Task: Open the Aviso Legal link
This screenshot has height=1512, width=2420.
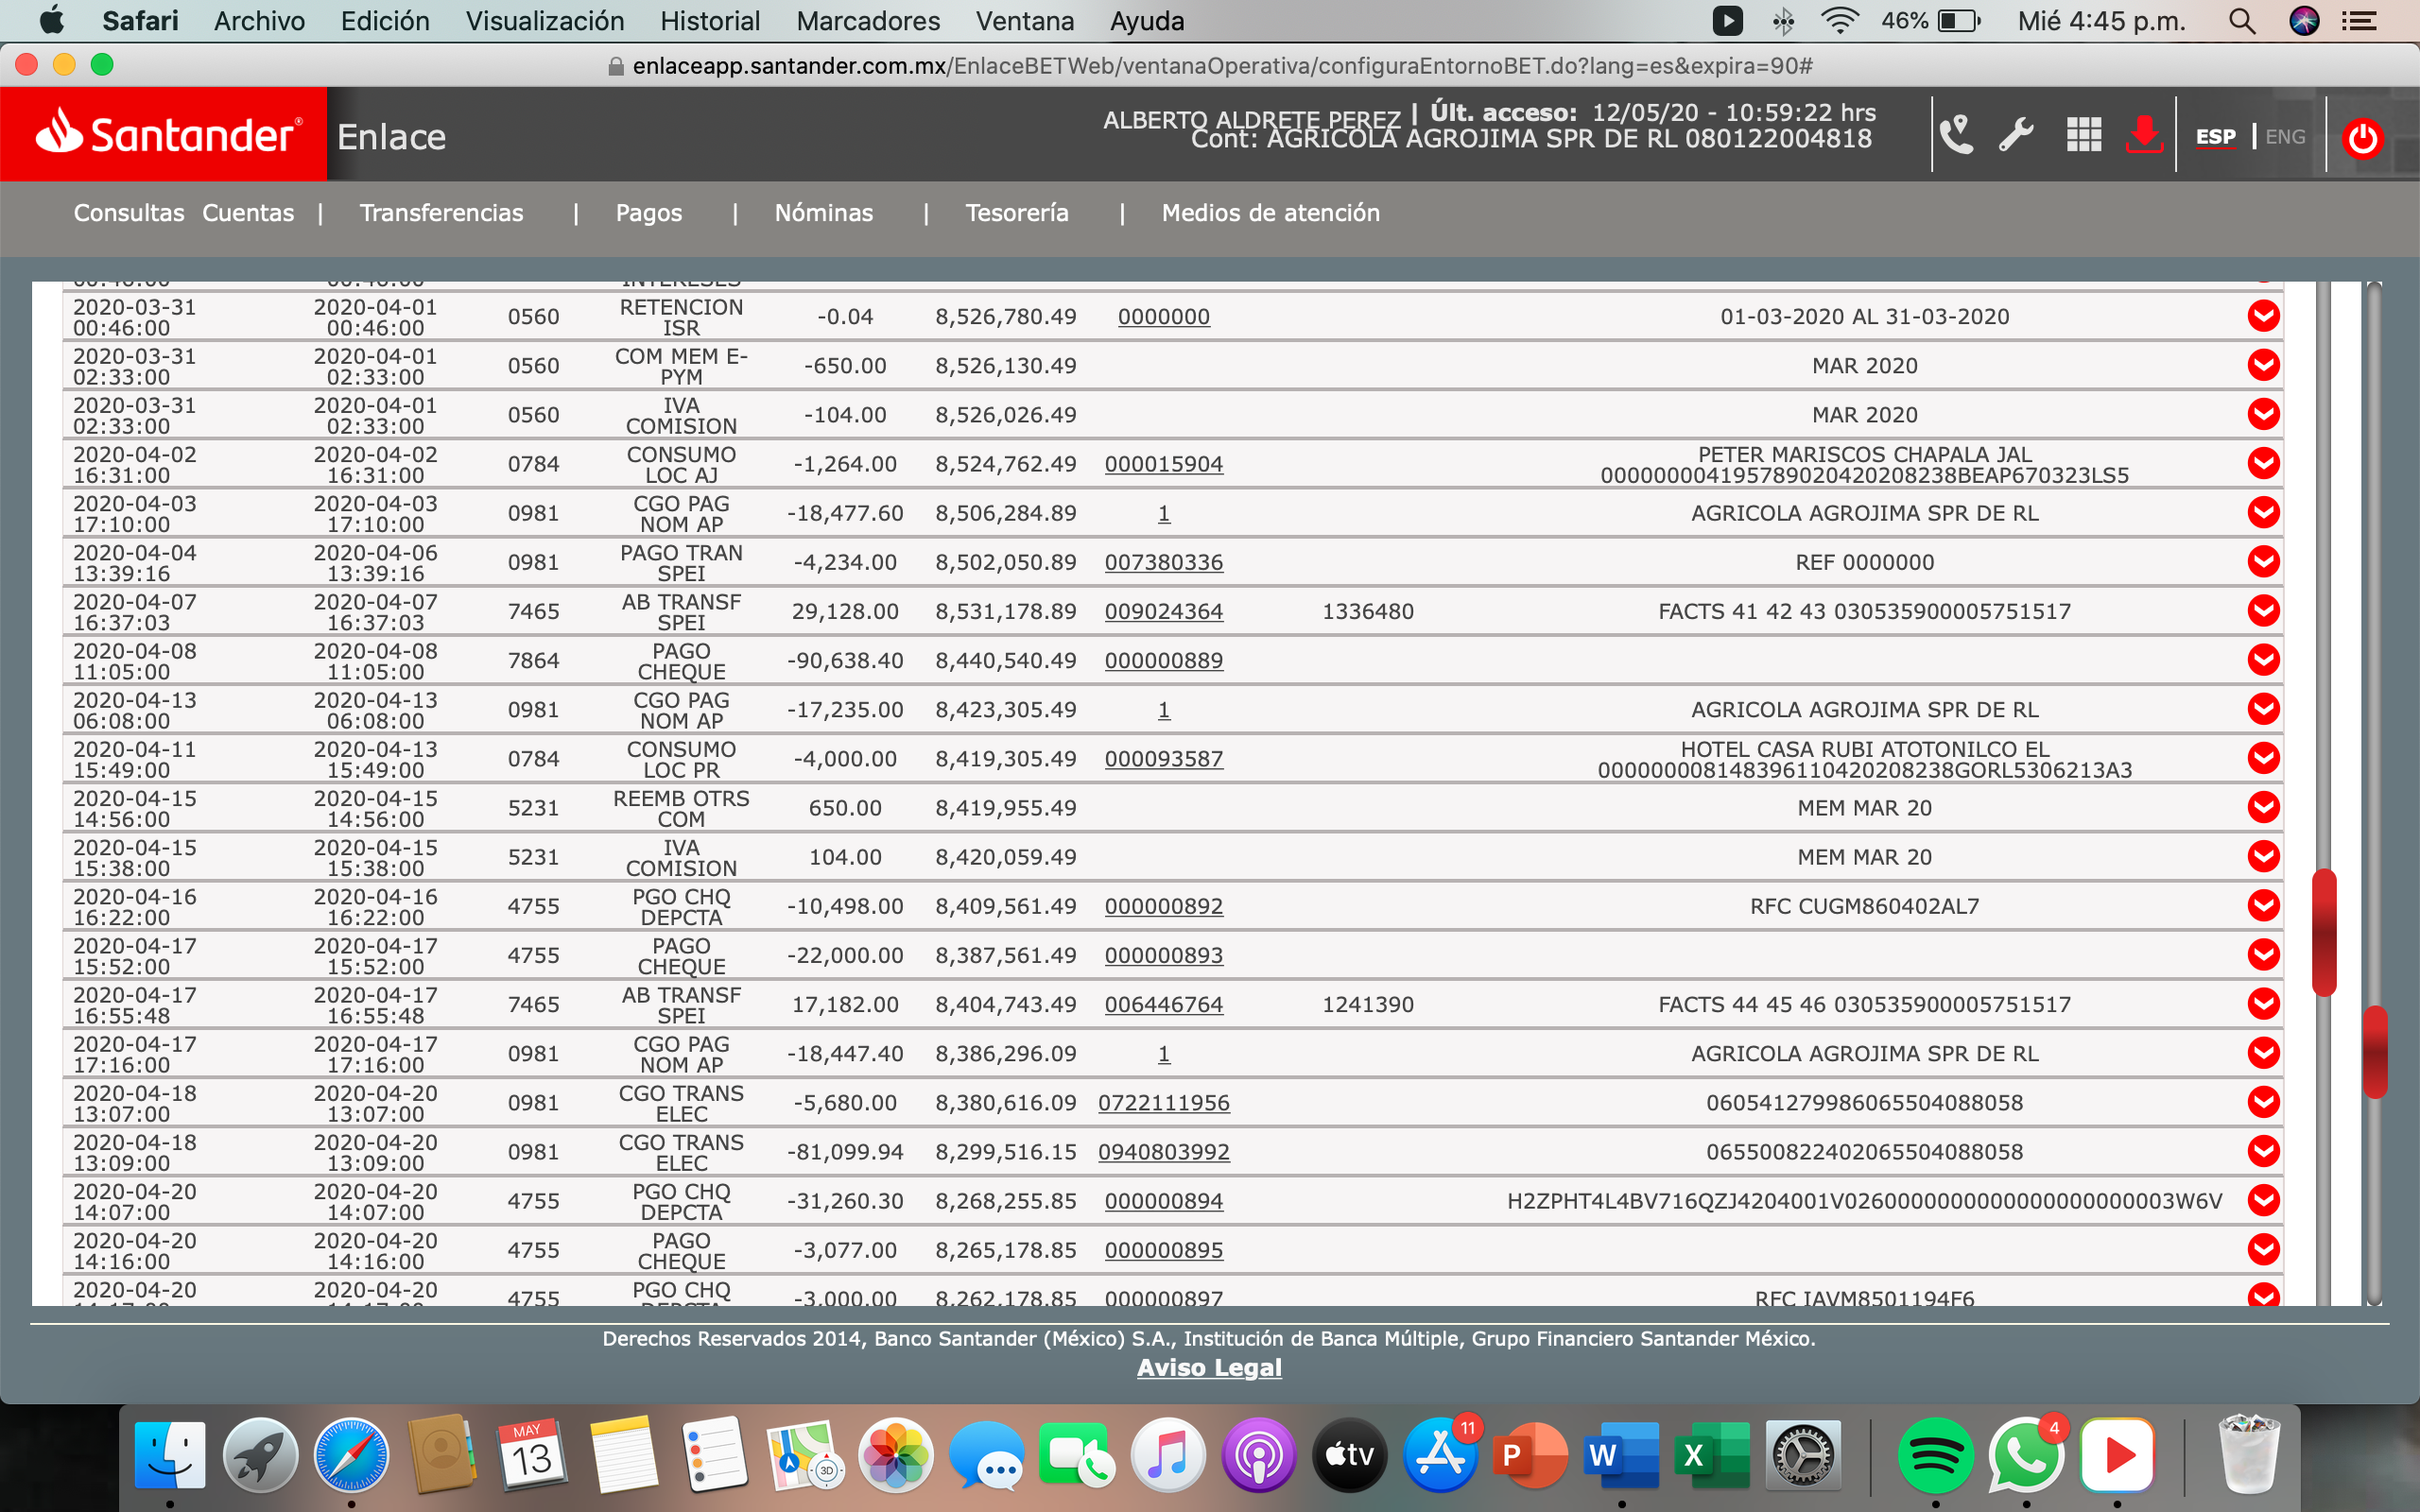Action: (x=1208, y=1367)
